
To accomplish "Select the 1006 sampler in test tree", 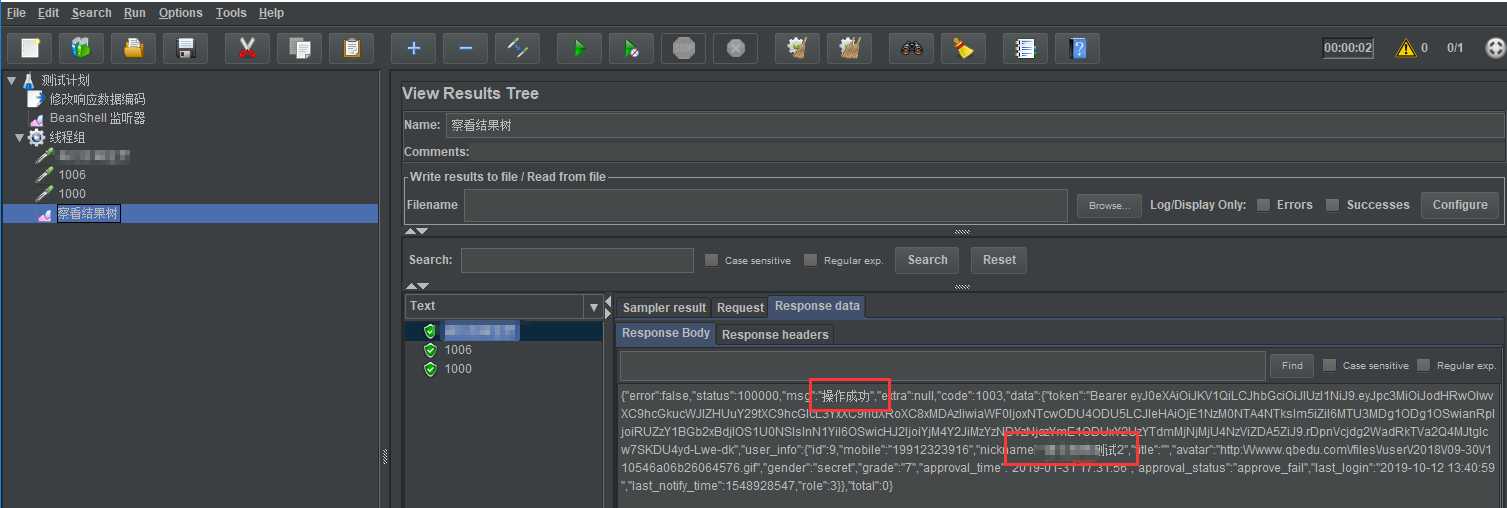I will (72, 175).
